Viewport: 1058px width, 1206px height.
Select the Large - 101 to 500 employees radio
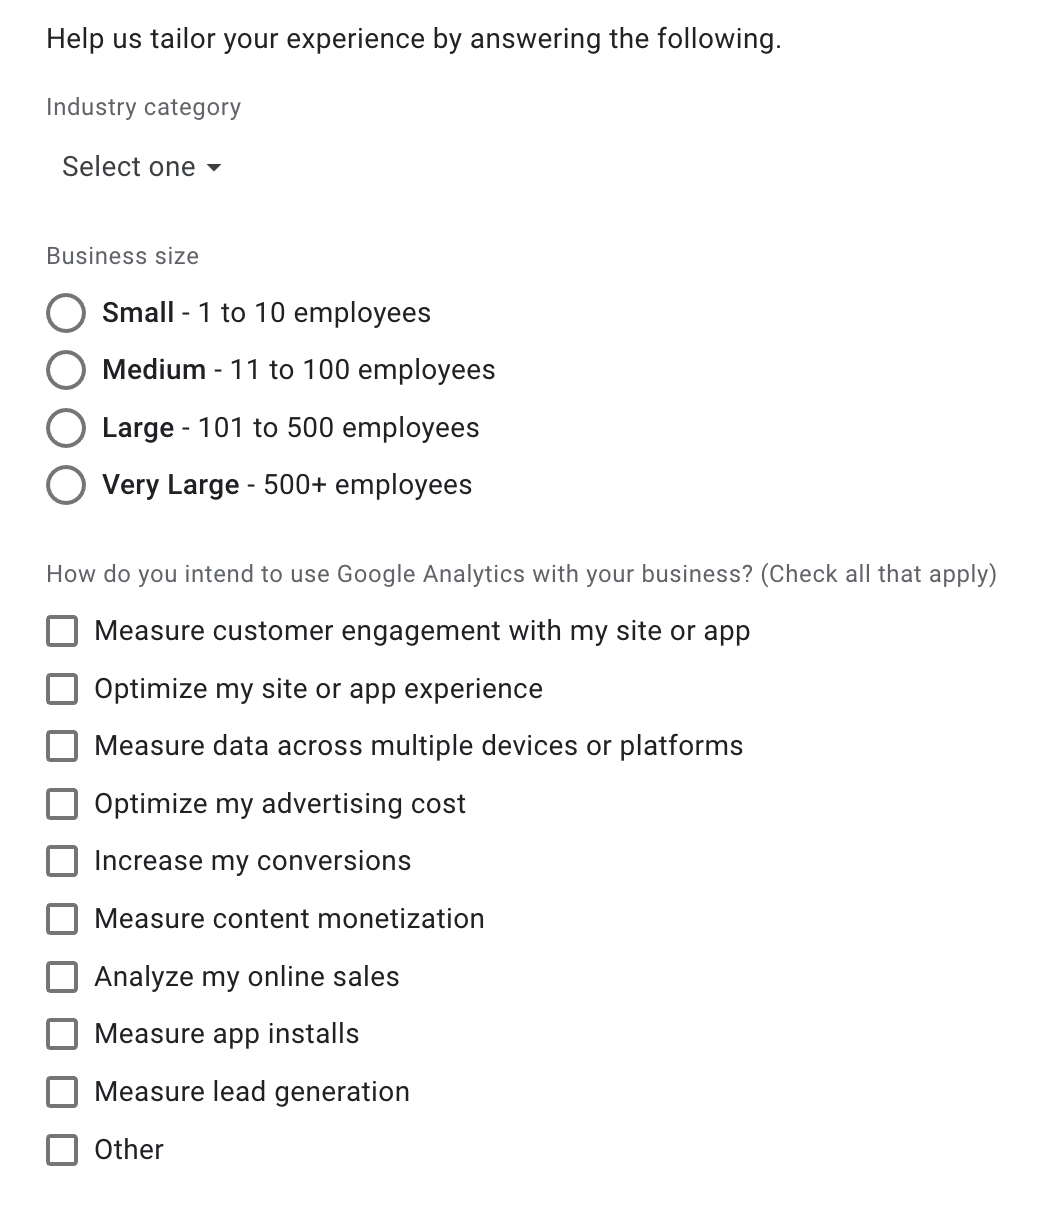click(65, 428)
